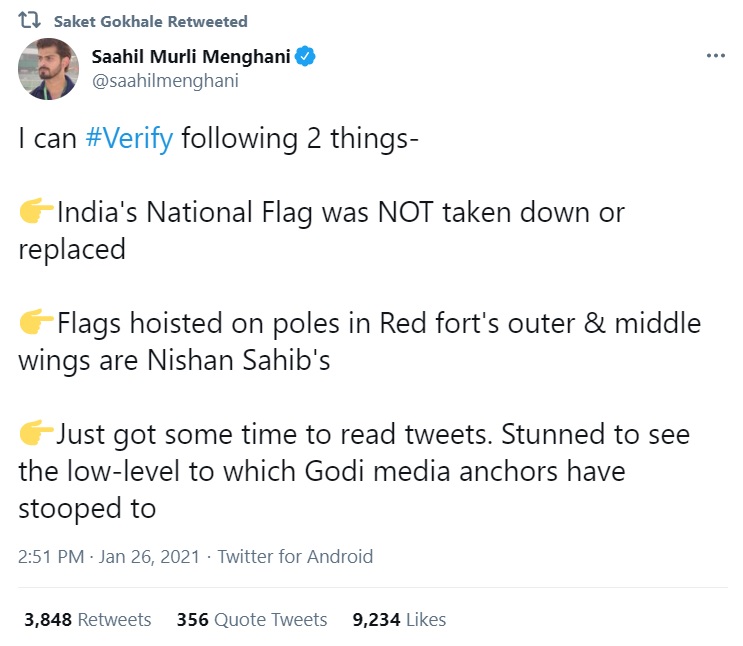Click the sentence about Nishan Sahib's flags
The image size is (743, 646).
point(360,342)
